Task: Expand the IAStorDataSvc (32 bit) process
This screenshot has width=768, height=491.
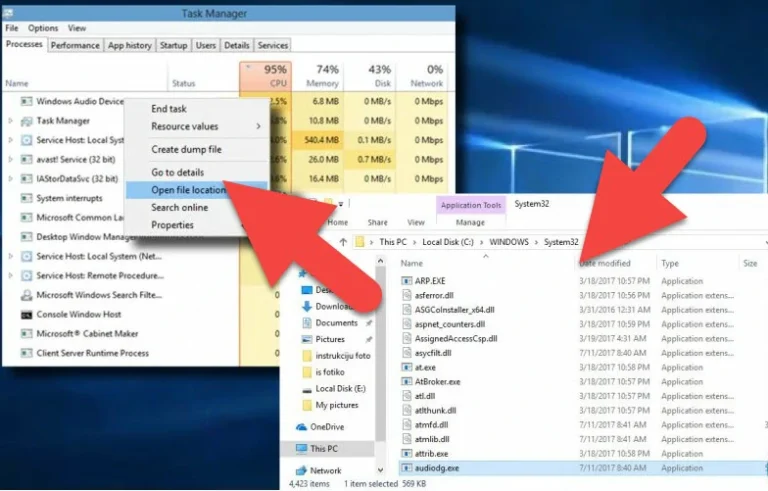Action: point(11,179)
